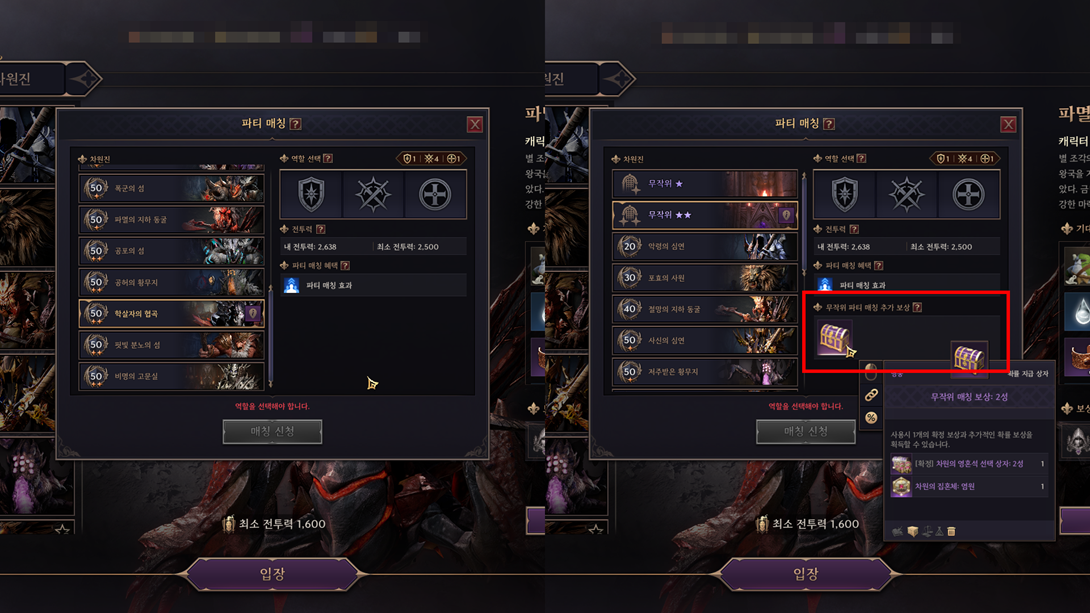
Task: Select the 파멸의 지하 동굴 dungeon
Action: pyautogui.click(x=171, y=220)
